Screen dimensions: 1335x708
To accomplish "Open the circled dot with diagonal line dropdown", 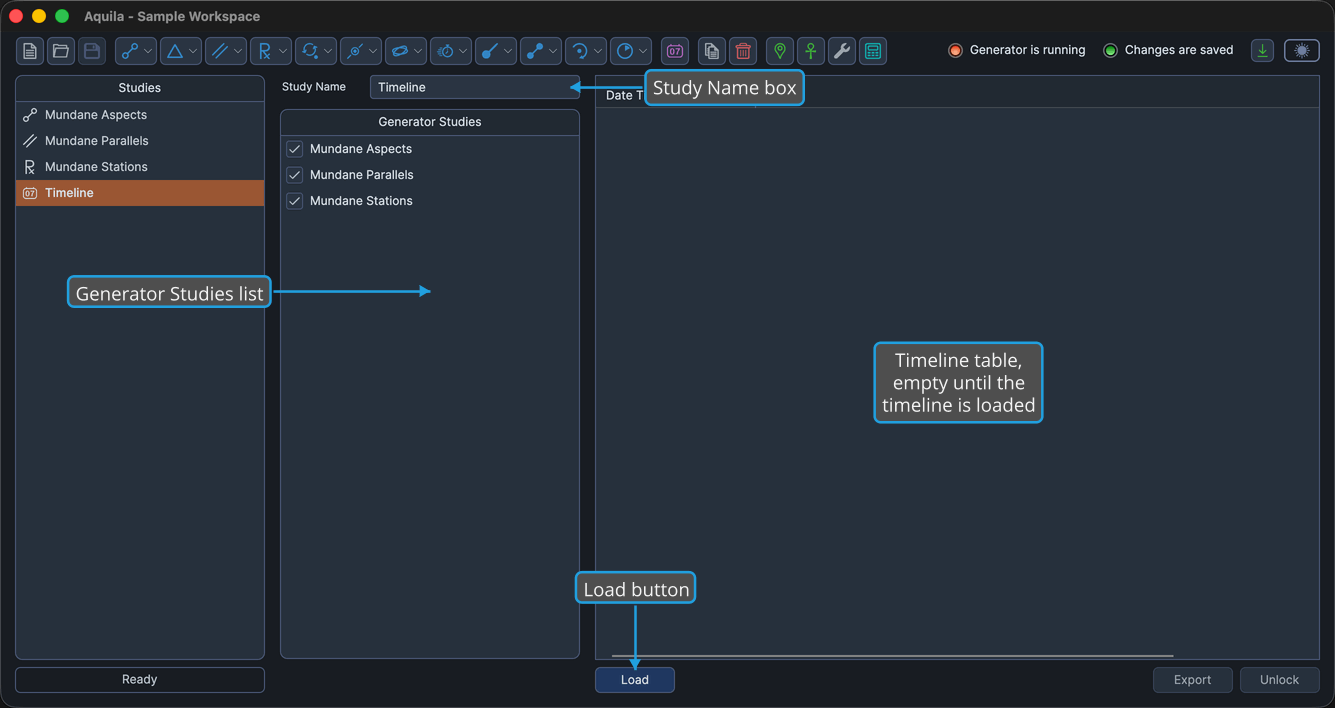I will pos(361,51).
